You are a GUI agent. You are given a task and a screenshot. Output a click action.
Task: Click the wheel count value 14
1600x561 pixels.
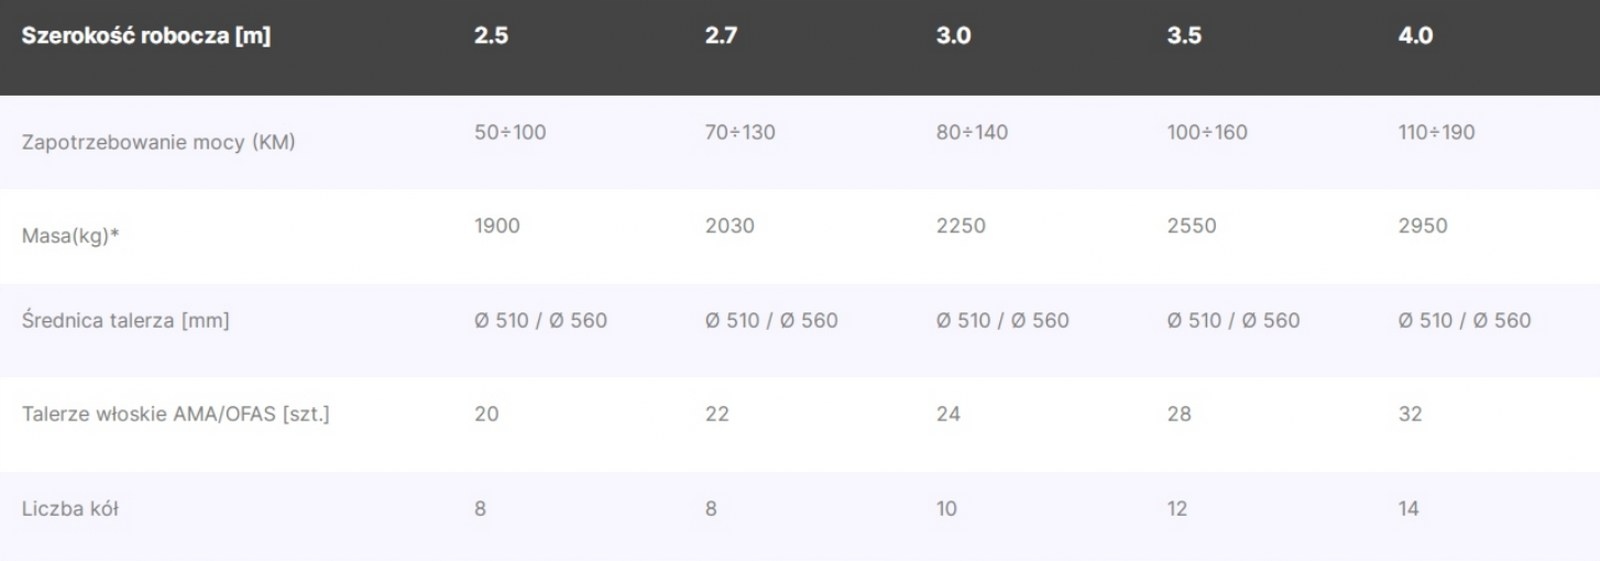[1408, 508]
